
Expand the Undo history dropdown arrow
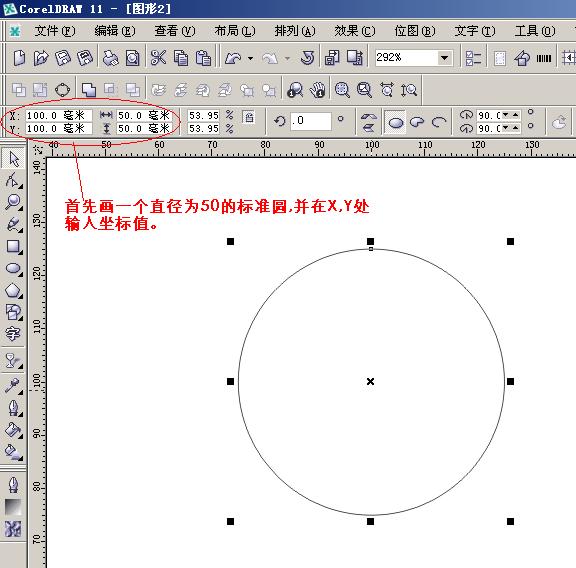[251, 58]
